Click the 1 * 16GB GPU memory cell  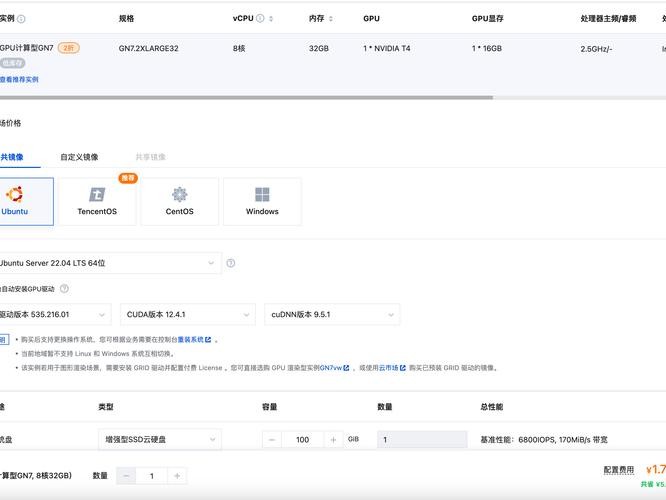coord(487,48)
